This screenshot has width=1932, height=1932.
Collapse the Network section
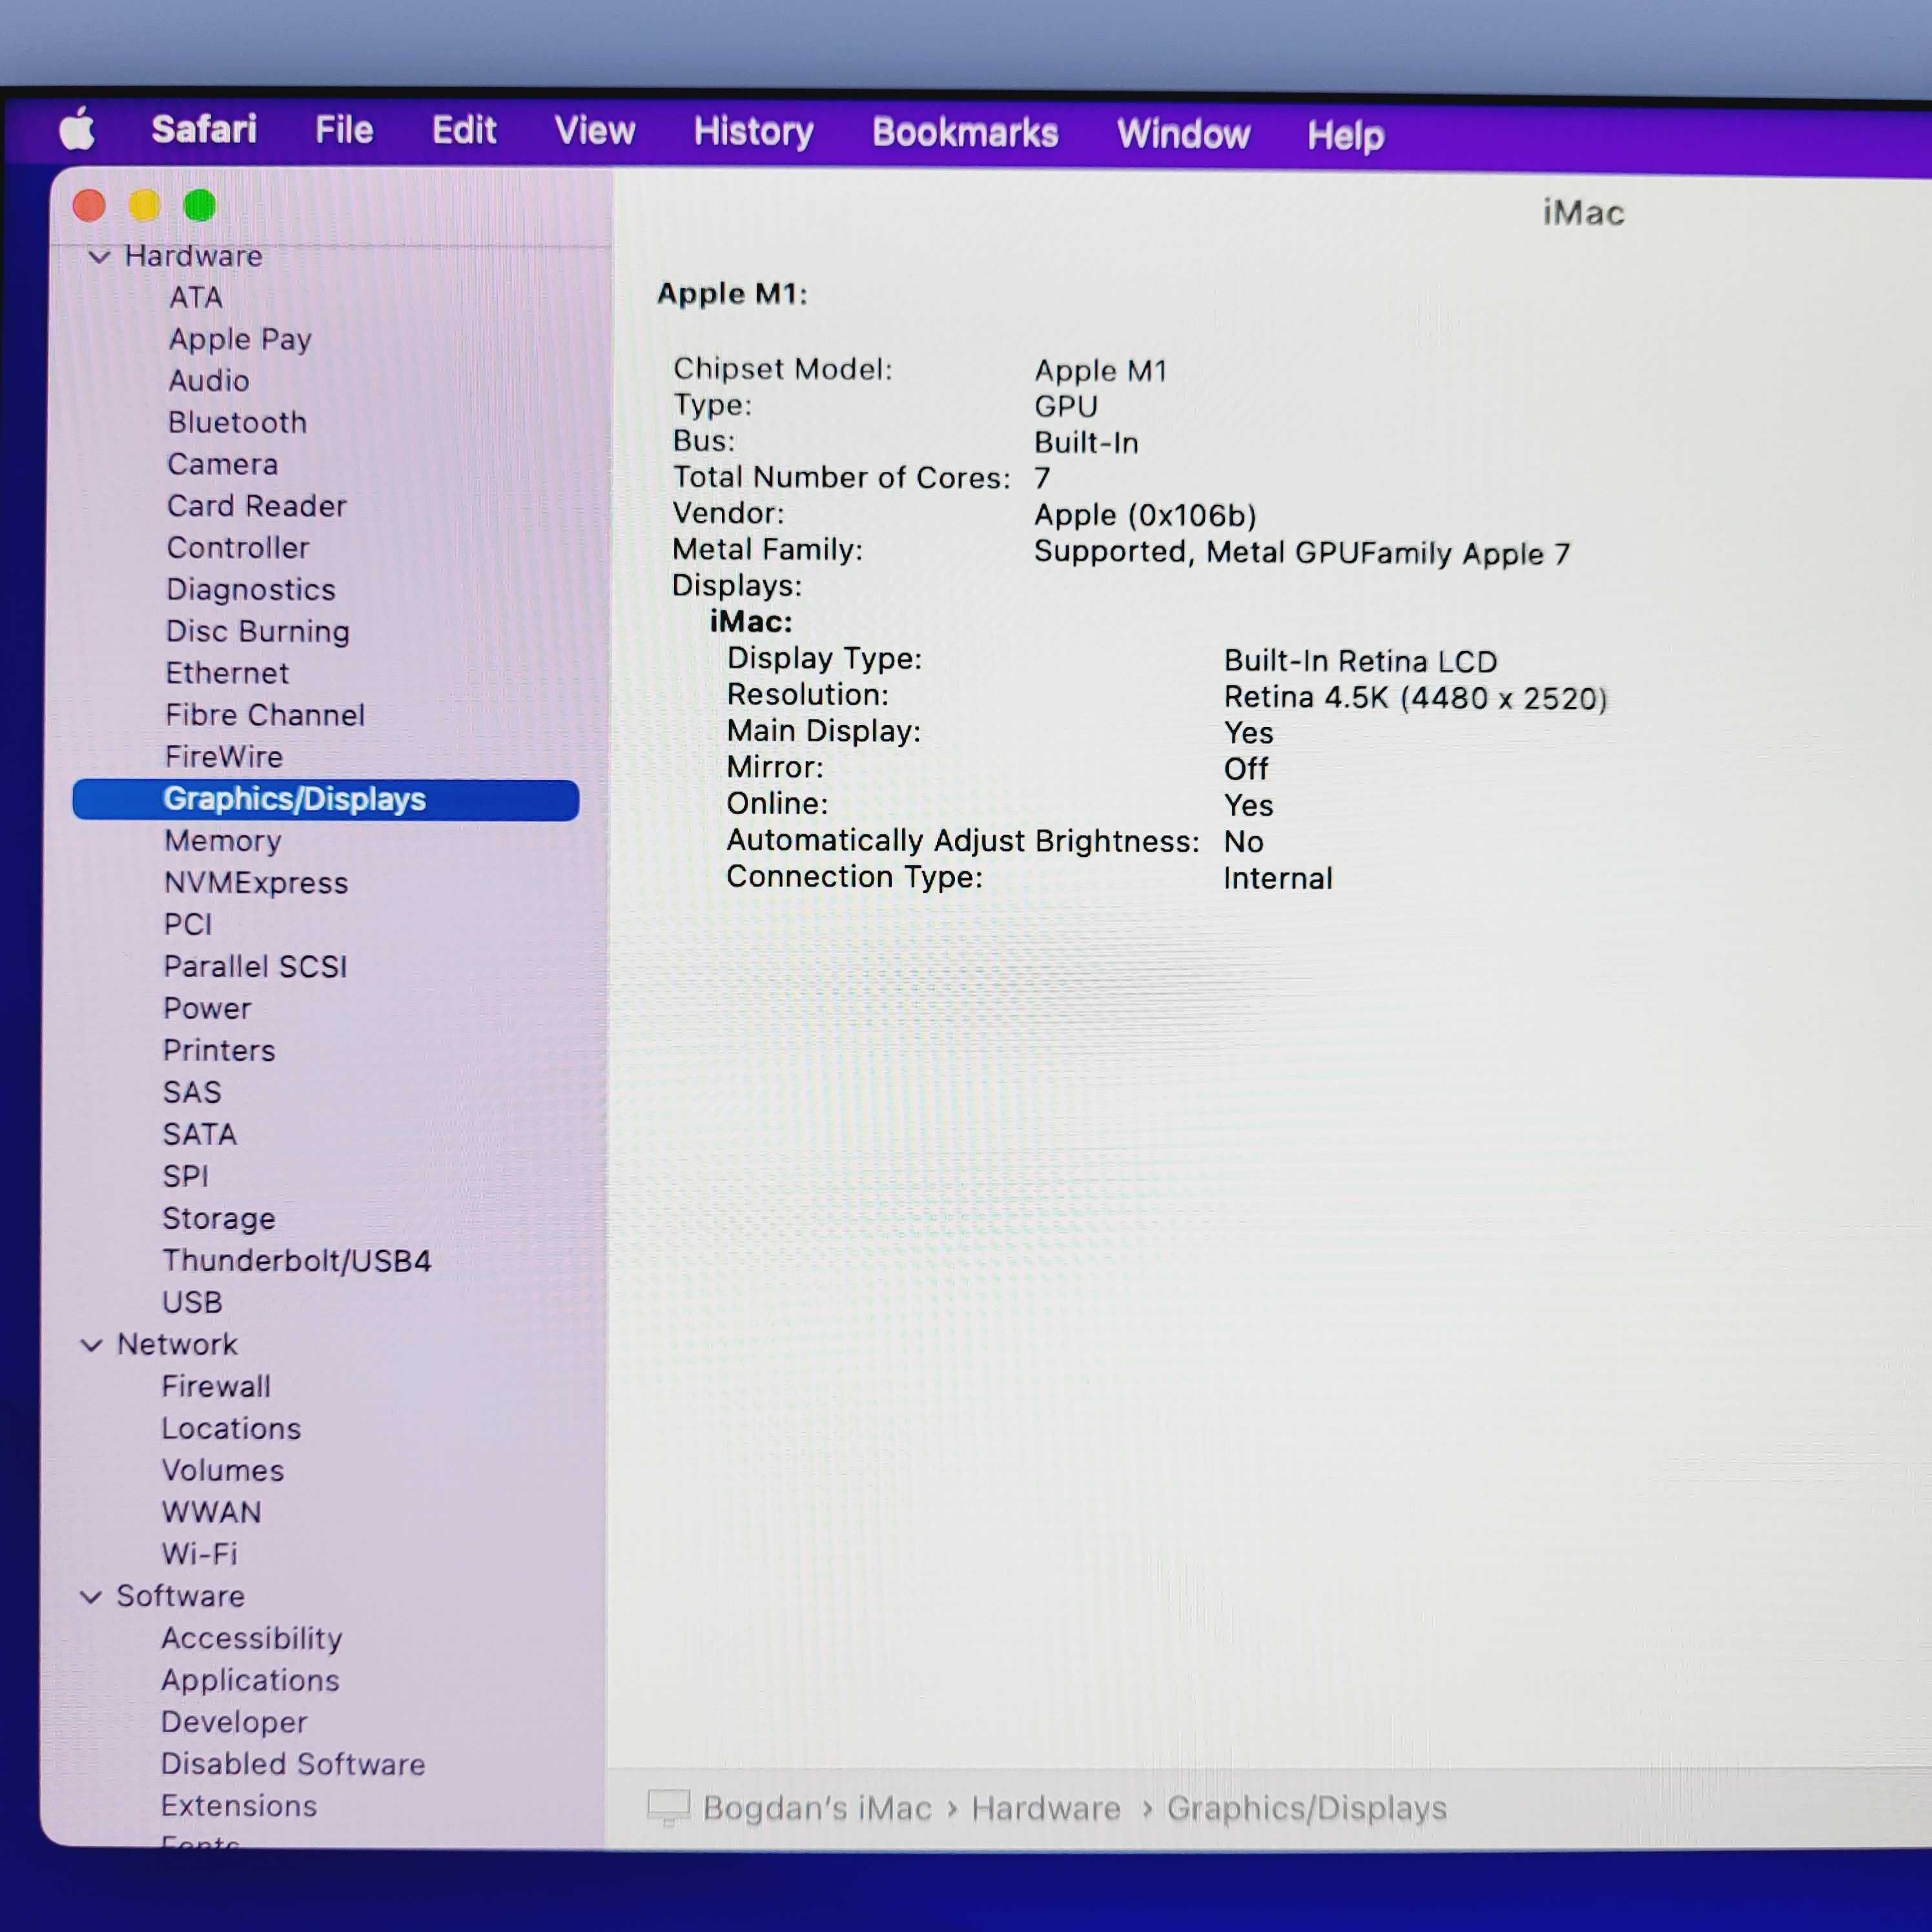(91, 1345)
